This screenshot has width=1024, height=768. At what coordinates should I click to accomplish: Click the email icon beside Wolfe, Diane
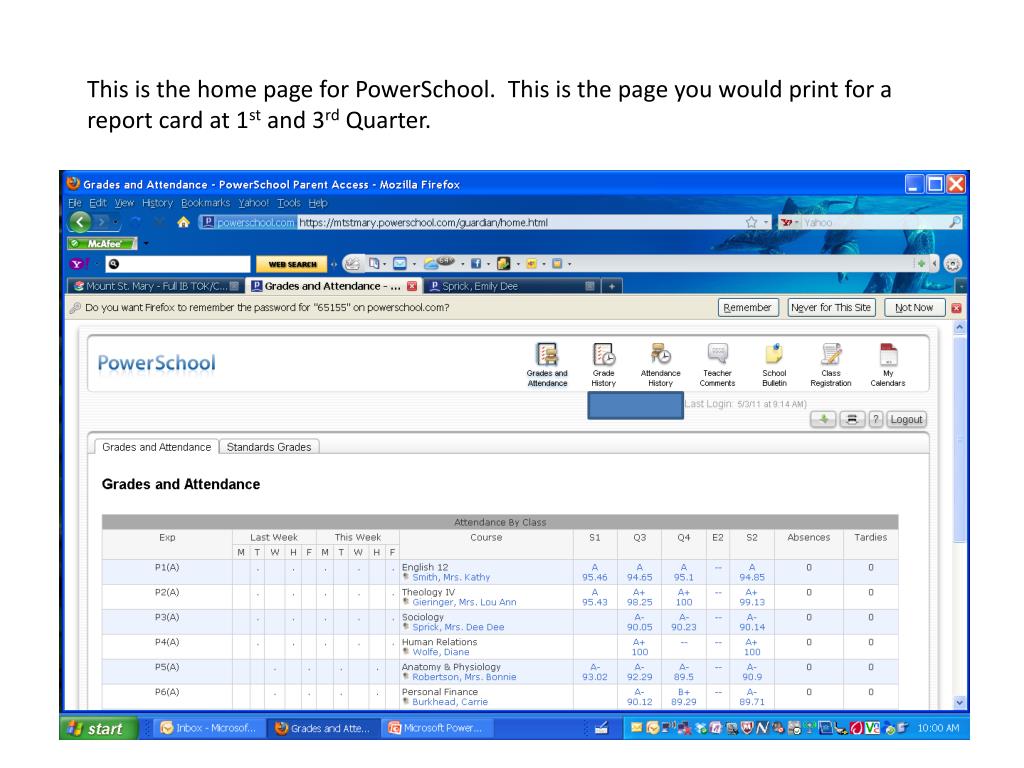[x=406, y=652]
